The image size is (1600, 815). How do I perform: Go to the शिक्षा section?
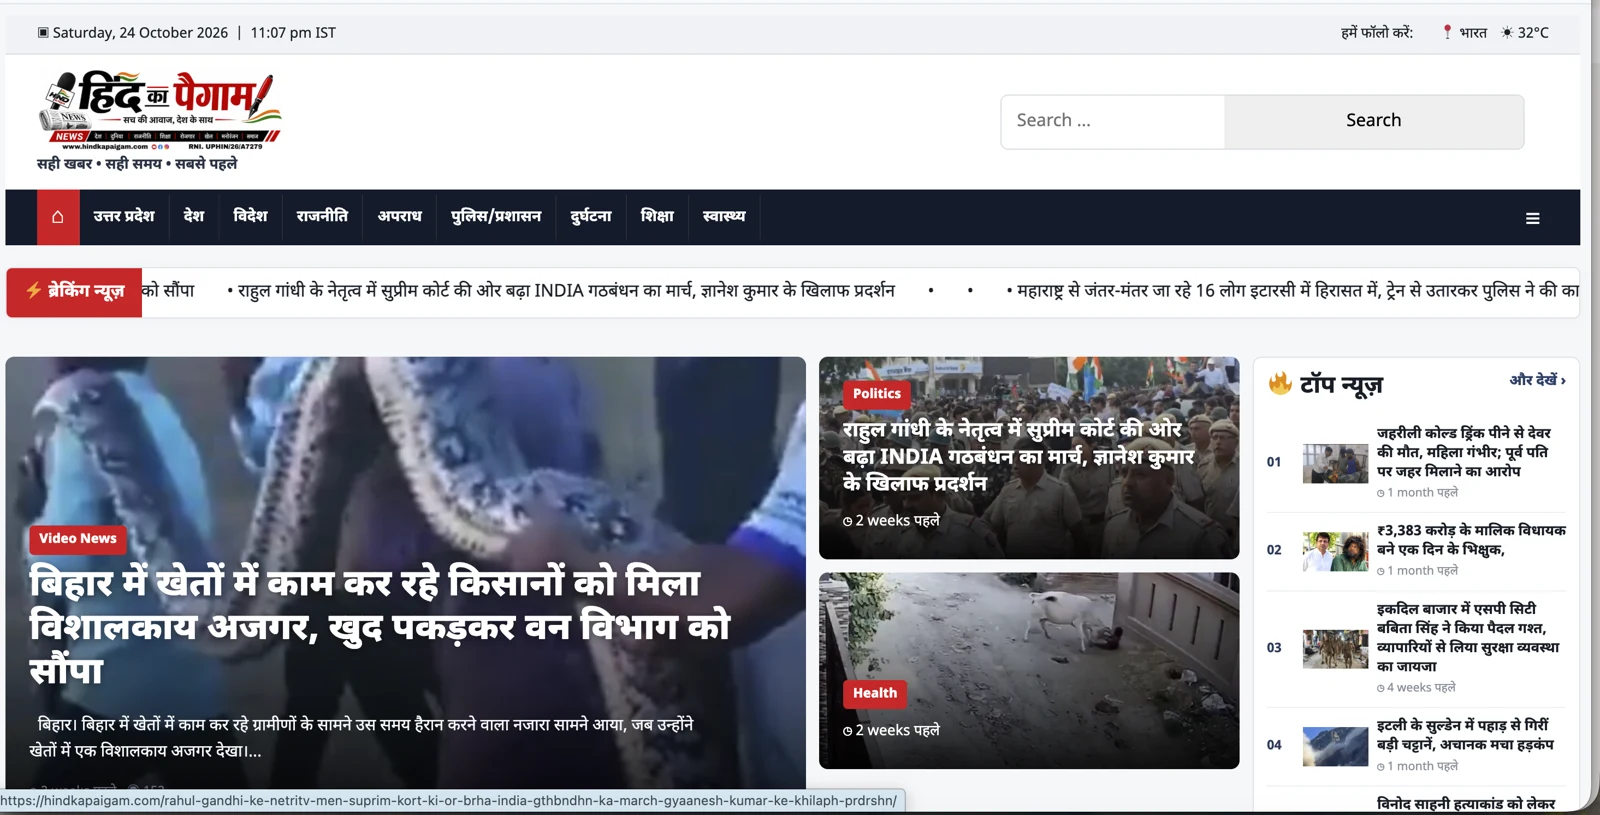[657, 217]
